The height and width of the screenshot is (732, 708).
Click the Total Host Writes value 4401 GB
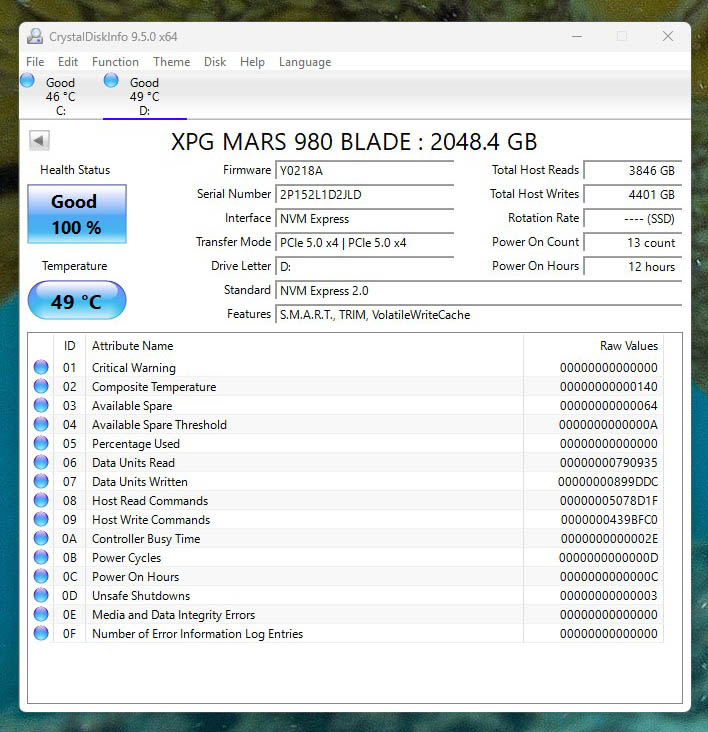[633, 195]
